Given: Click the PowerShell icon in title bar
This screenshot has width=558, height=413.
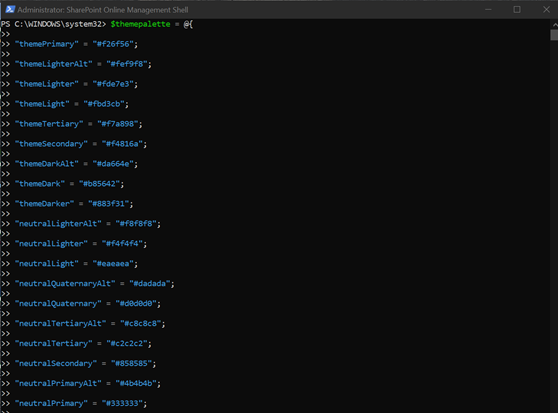Looking at the screenshot, I should [x=10, y=10].
